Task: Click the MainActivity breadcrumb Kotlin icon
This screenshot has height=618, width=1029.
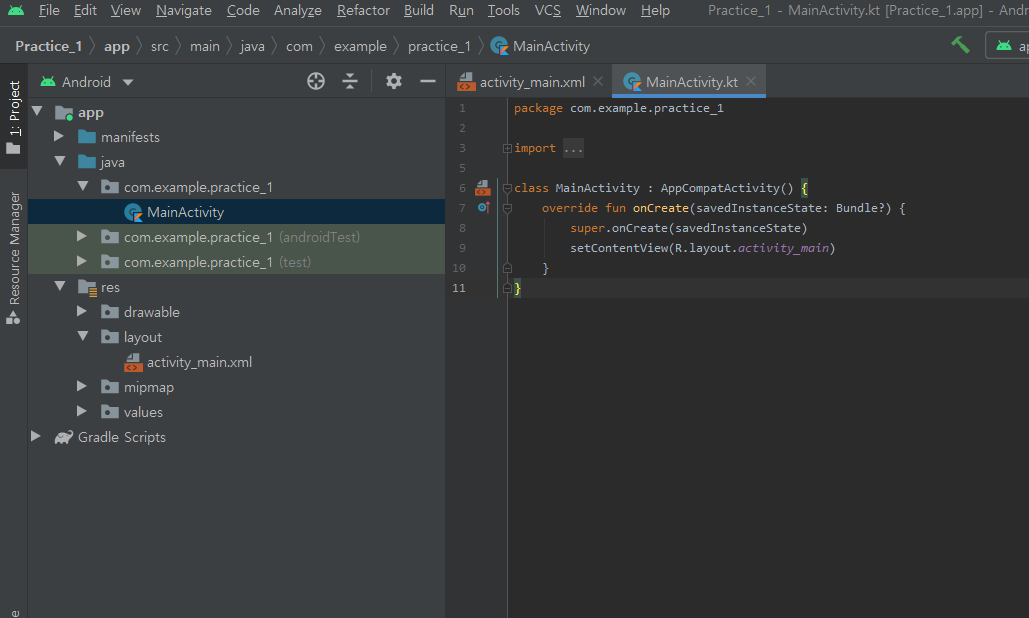Action: pos(499,46)
